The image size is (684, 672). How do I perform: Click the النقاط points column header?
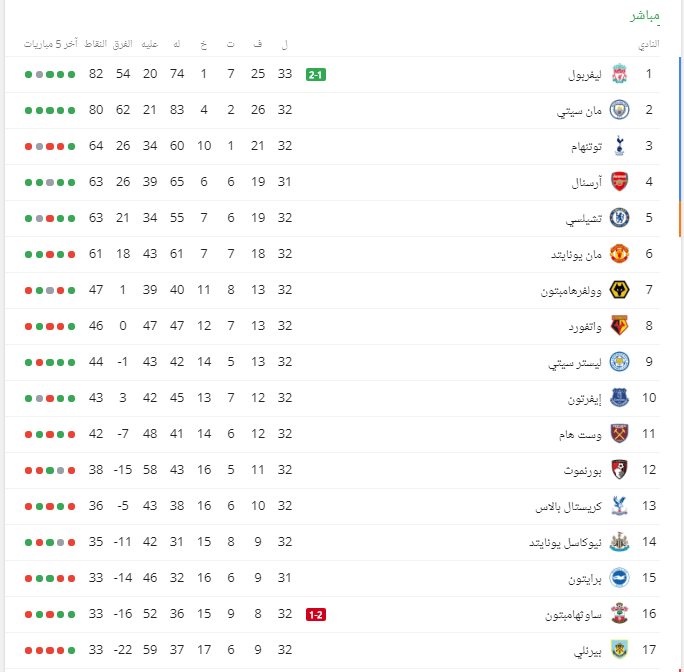[96, 44]
